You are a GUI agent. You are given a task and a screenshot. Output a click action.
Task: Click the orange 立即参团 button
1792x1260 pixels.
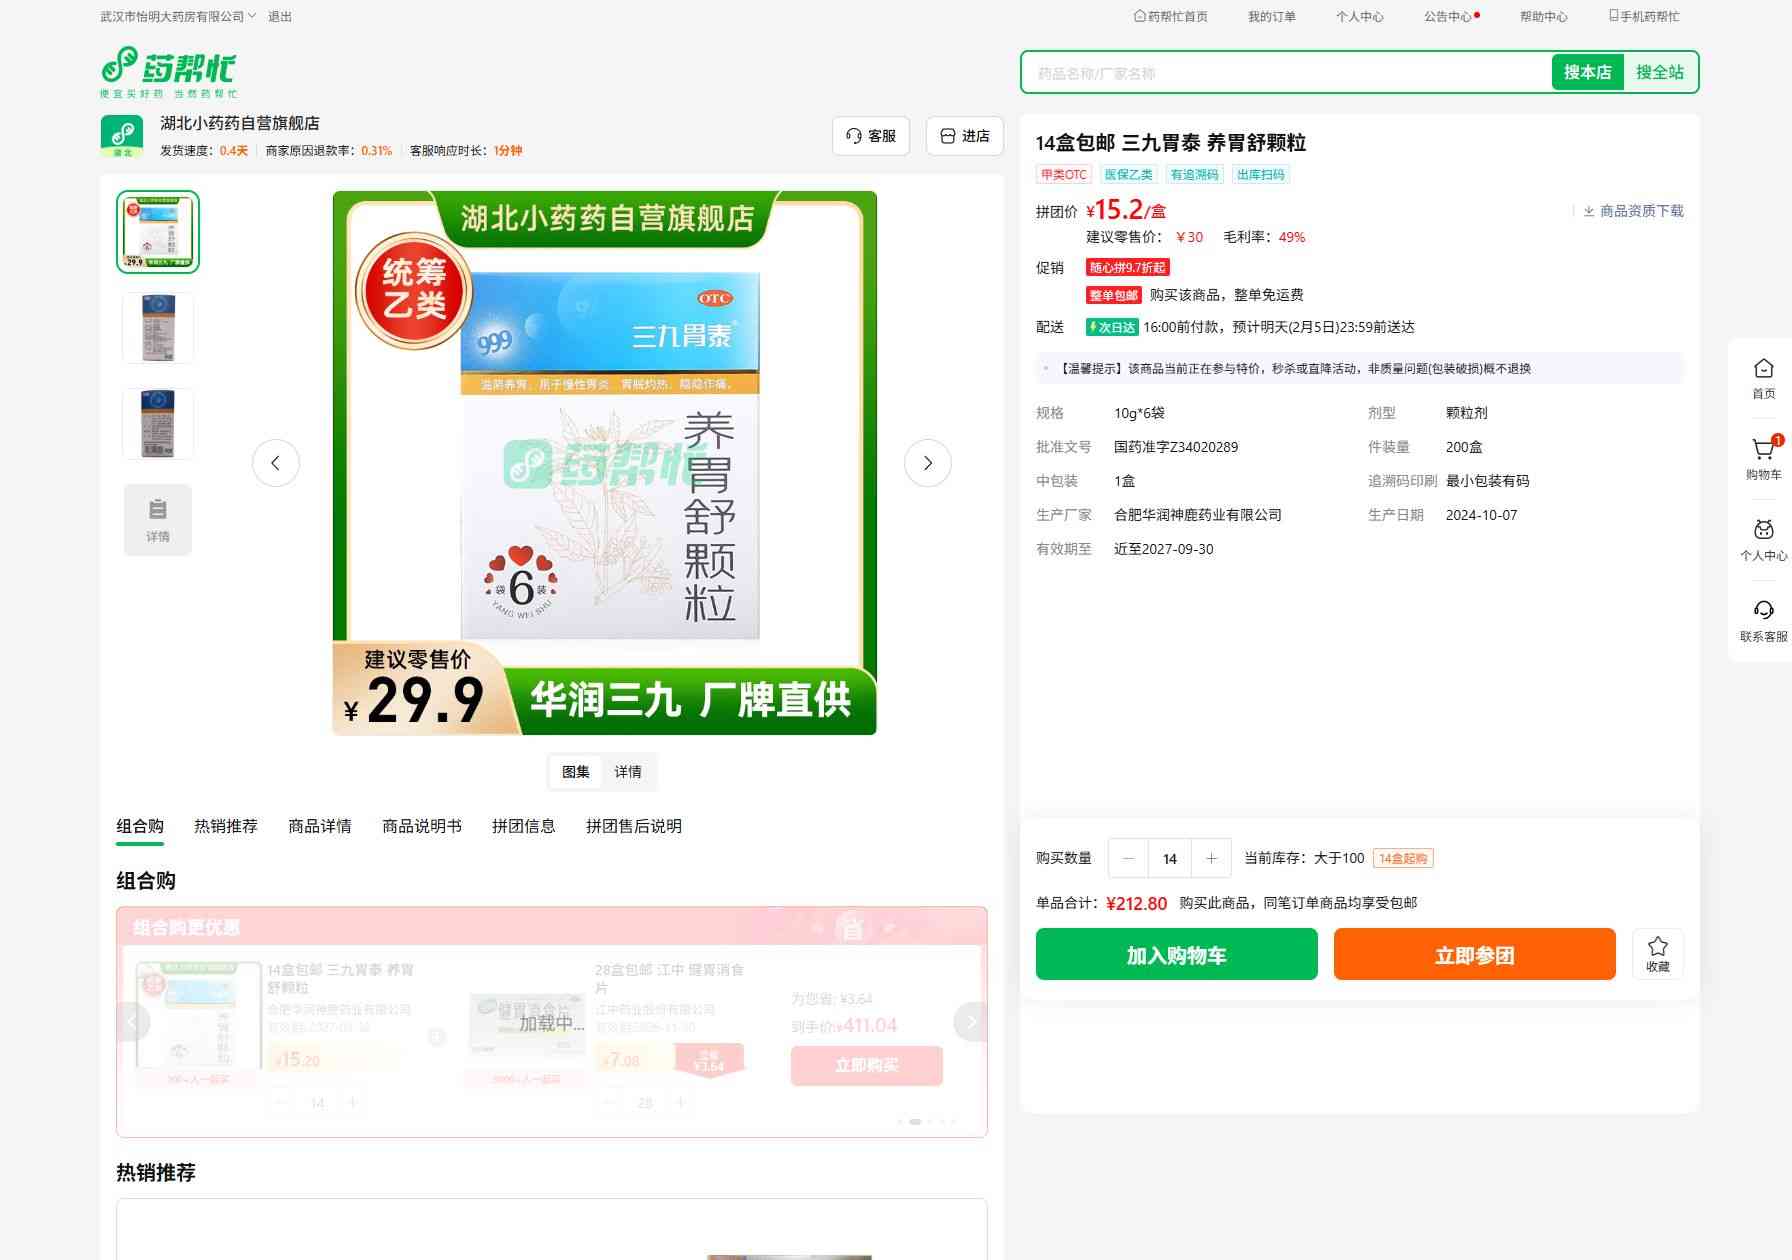tap(1474, 955)
